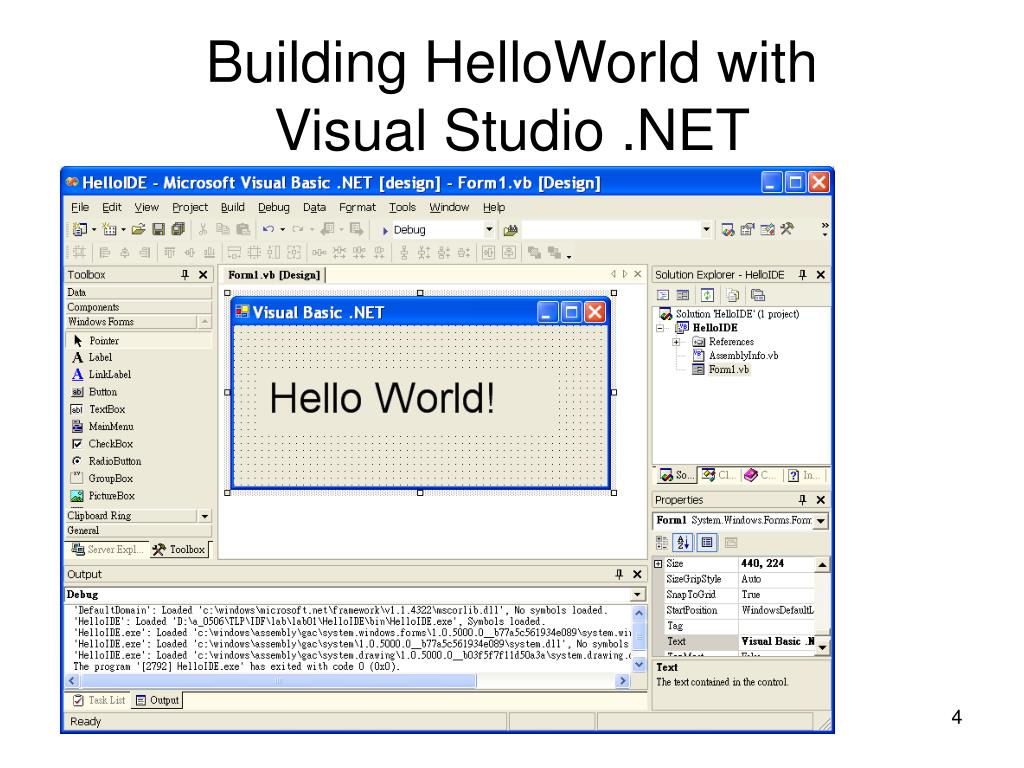
Task: Click the Add New Item toolbar icon
Action: pyautogui.click(x=110, y=229)
